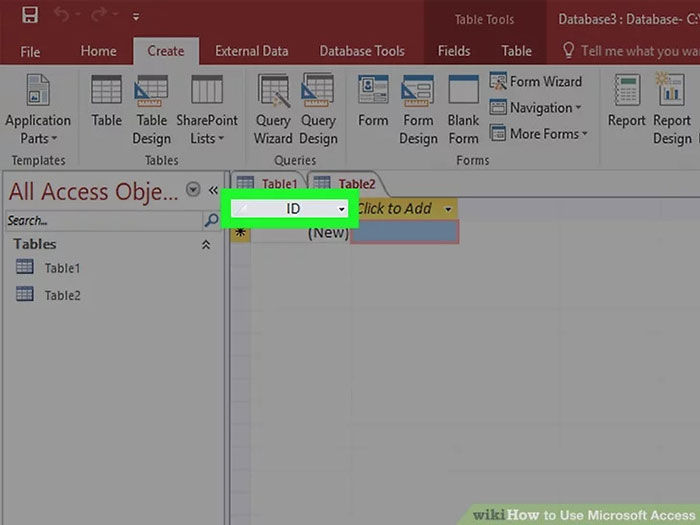The width and height of the screenshot is (700, 525).
Task: Open the Navigation forms dropdown
Action: (x=534, y=108)
